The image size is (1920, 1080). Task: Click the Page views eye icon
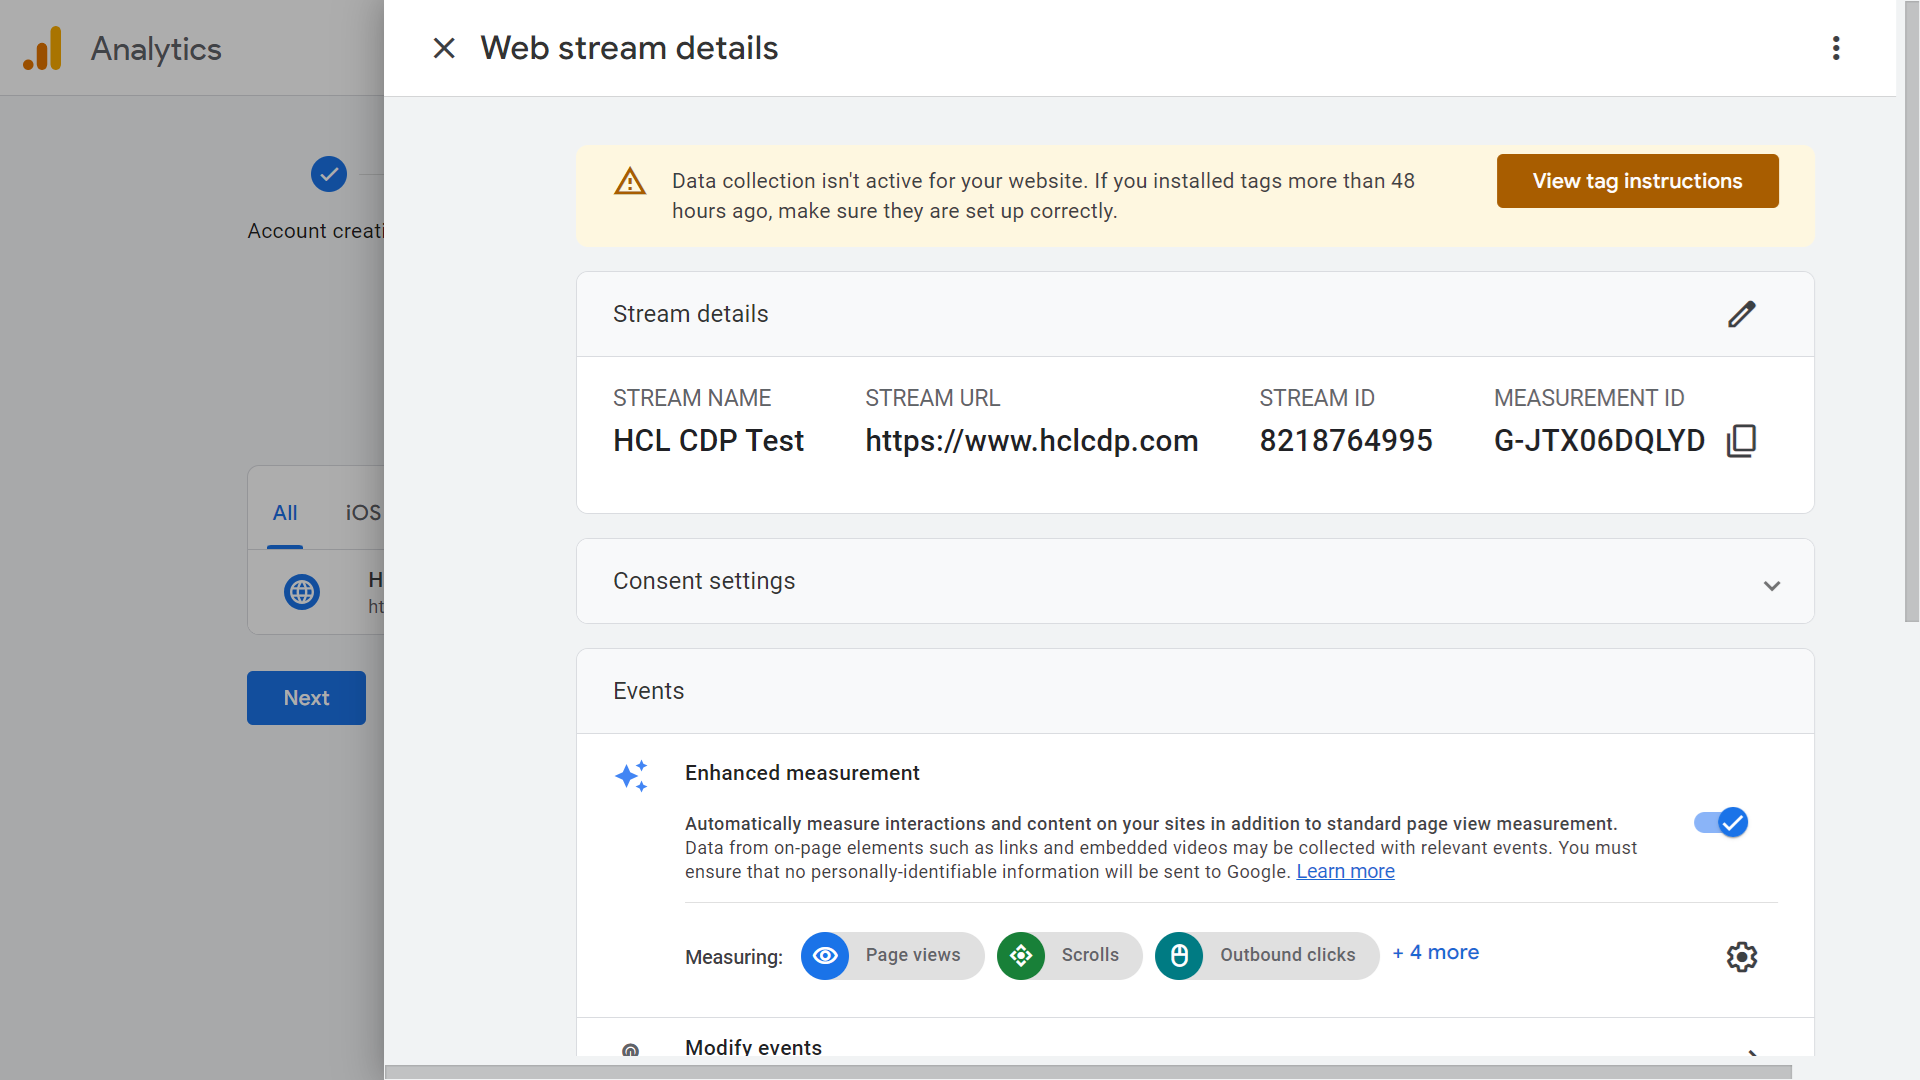click(x=825, y=956)
